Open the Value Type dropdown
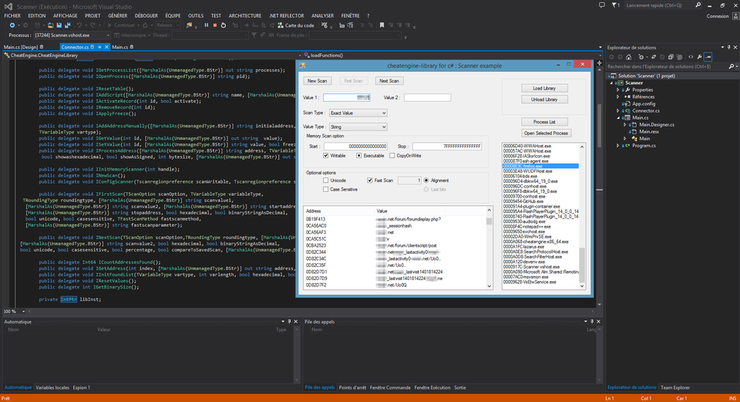Viewport: 740px width, 402px height. tap(359, 127)
